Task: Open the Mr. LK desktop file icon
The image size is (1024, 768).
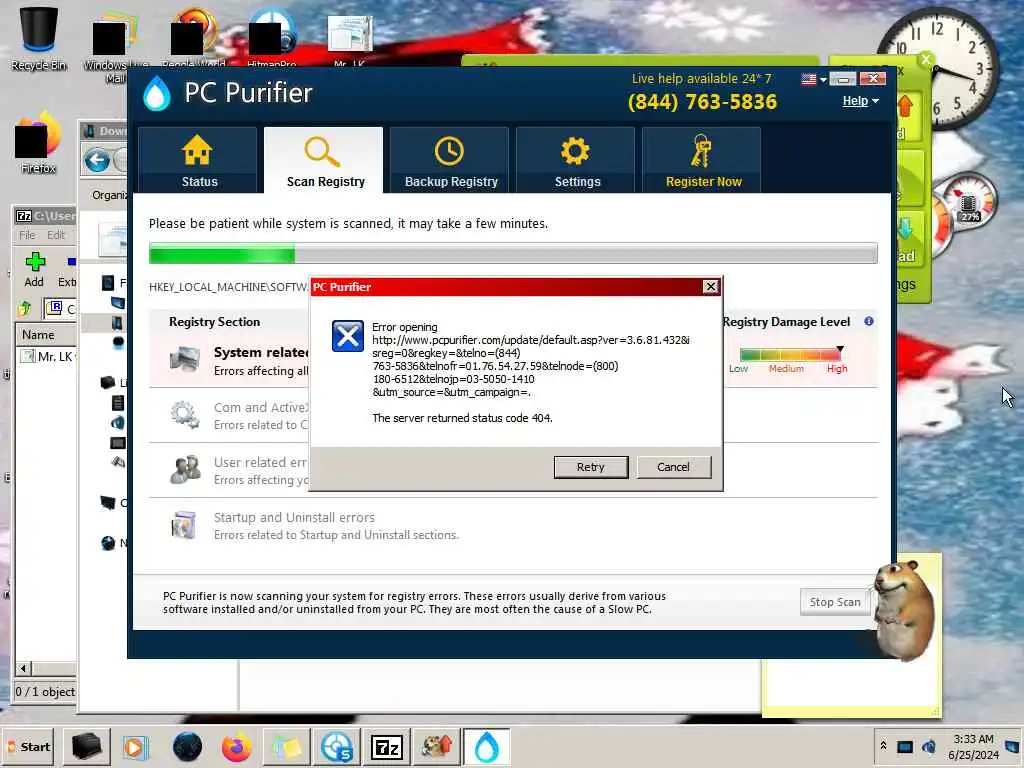Action: click(349, 39)
